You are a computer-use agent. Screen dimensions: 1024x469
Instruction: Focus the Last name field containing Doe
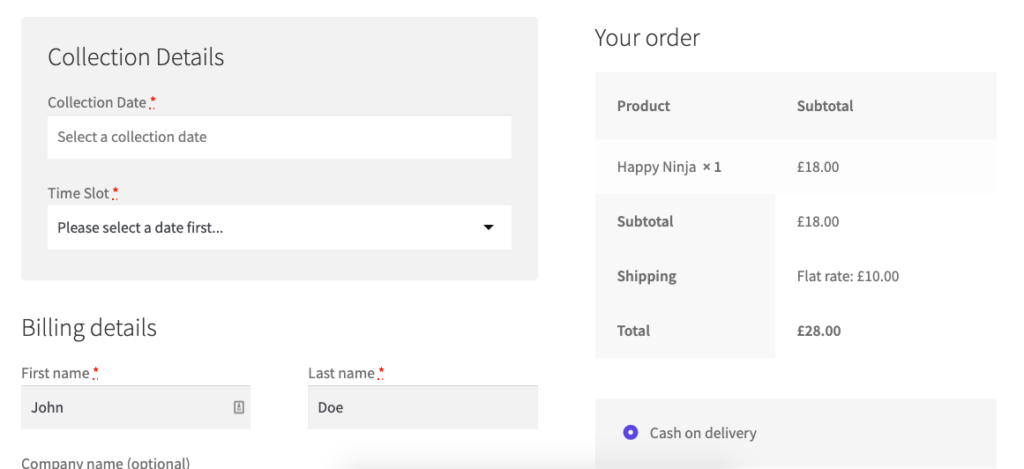click(422, 407)
